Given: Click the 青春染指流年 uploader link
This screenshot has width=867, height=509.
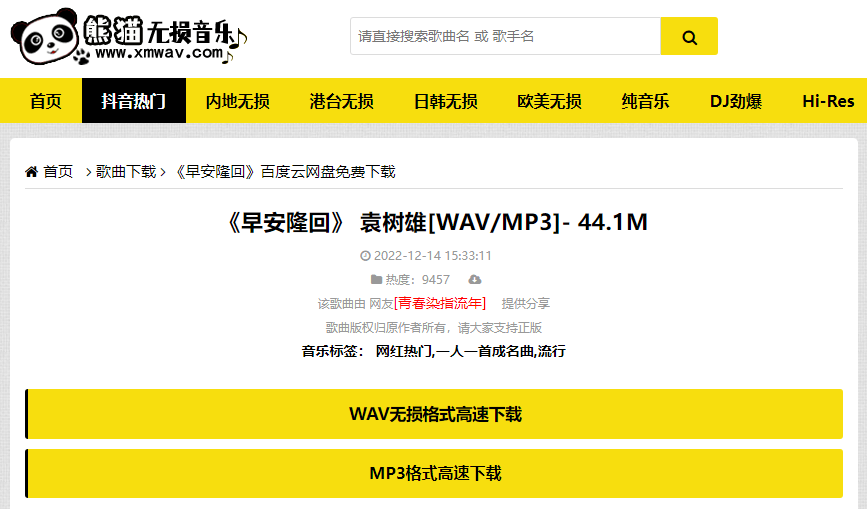Looking at the screenshot, I should click(440, 303).
